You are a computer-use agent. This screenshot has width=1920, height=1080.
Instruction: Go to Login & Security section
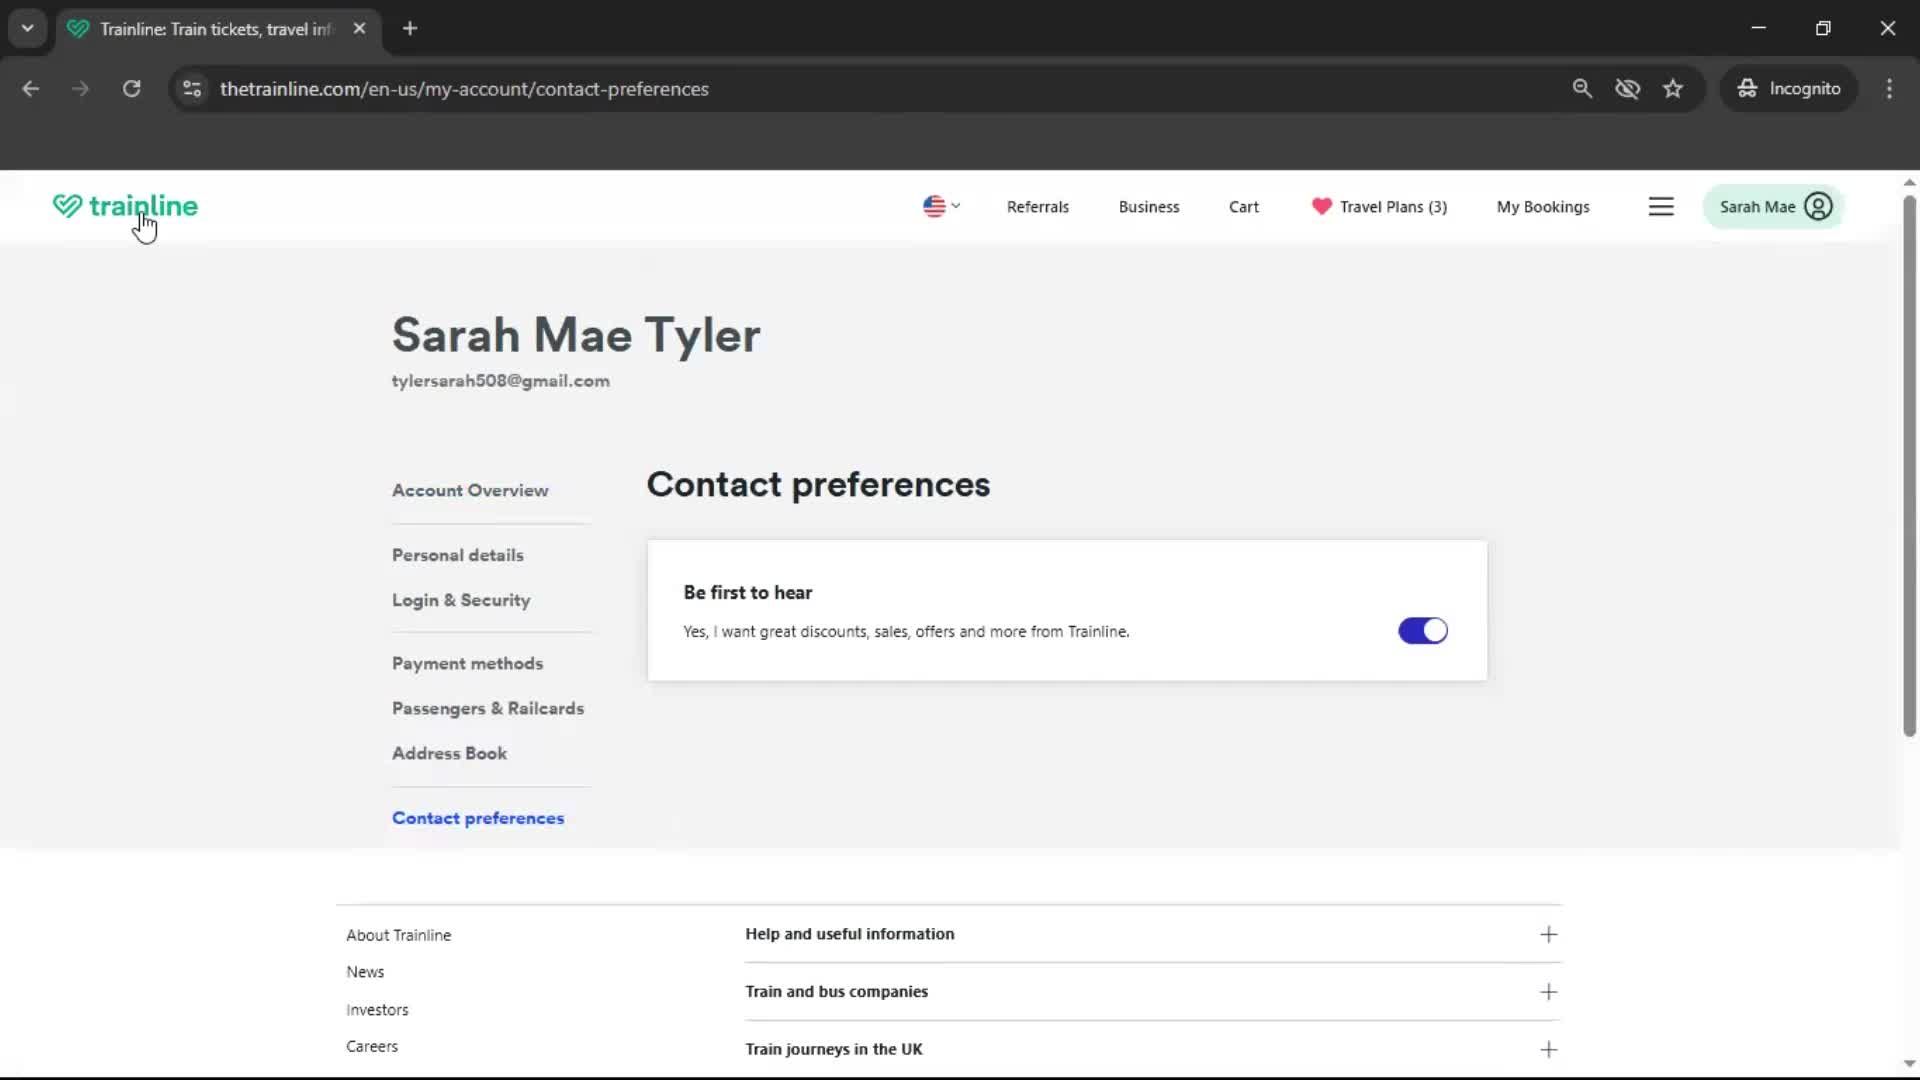461,600
